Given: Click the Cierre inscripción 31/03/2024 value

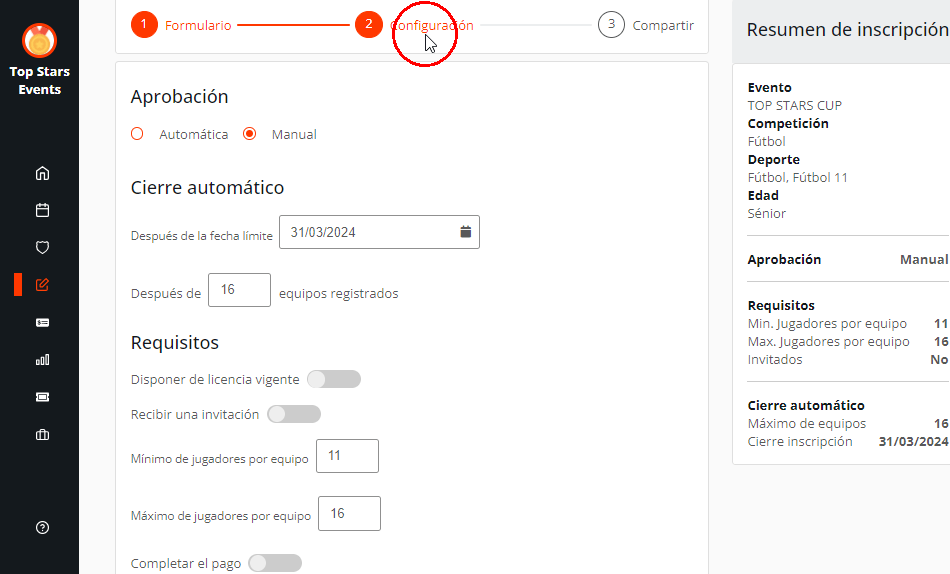Looking at the screenshot, I should click(914, 442).
